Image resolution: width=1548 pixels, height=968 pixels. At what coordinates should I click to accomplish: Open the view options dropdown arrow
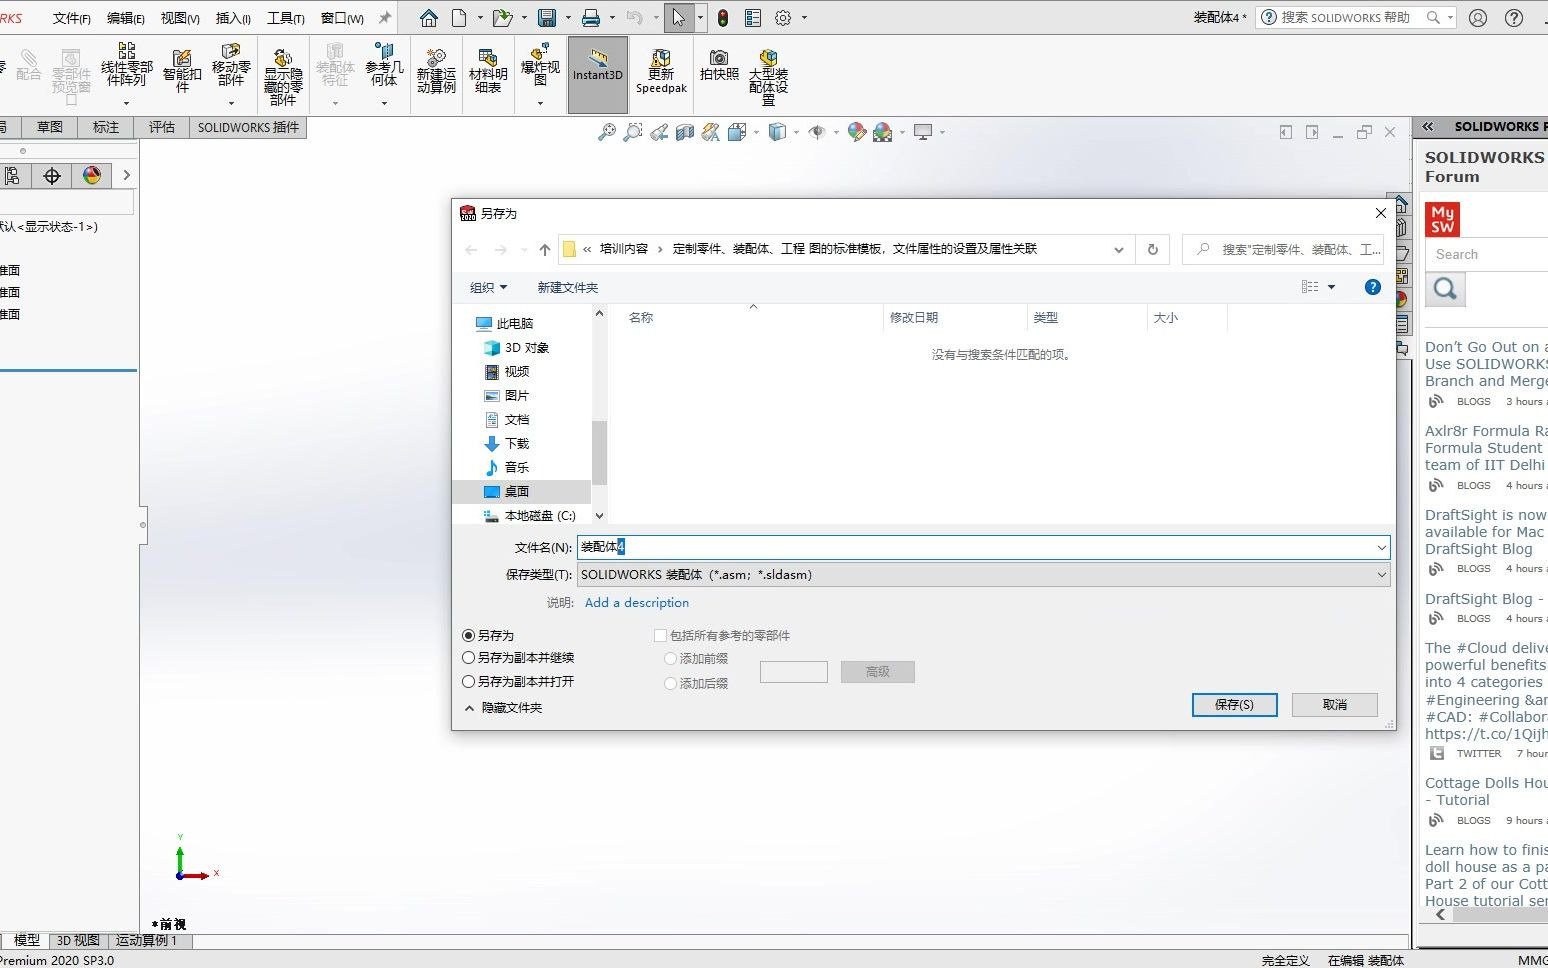[1331, 287]
